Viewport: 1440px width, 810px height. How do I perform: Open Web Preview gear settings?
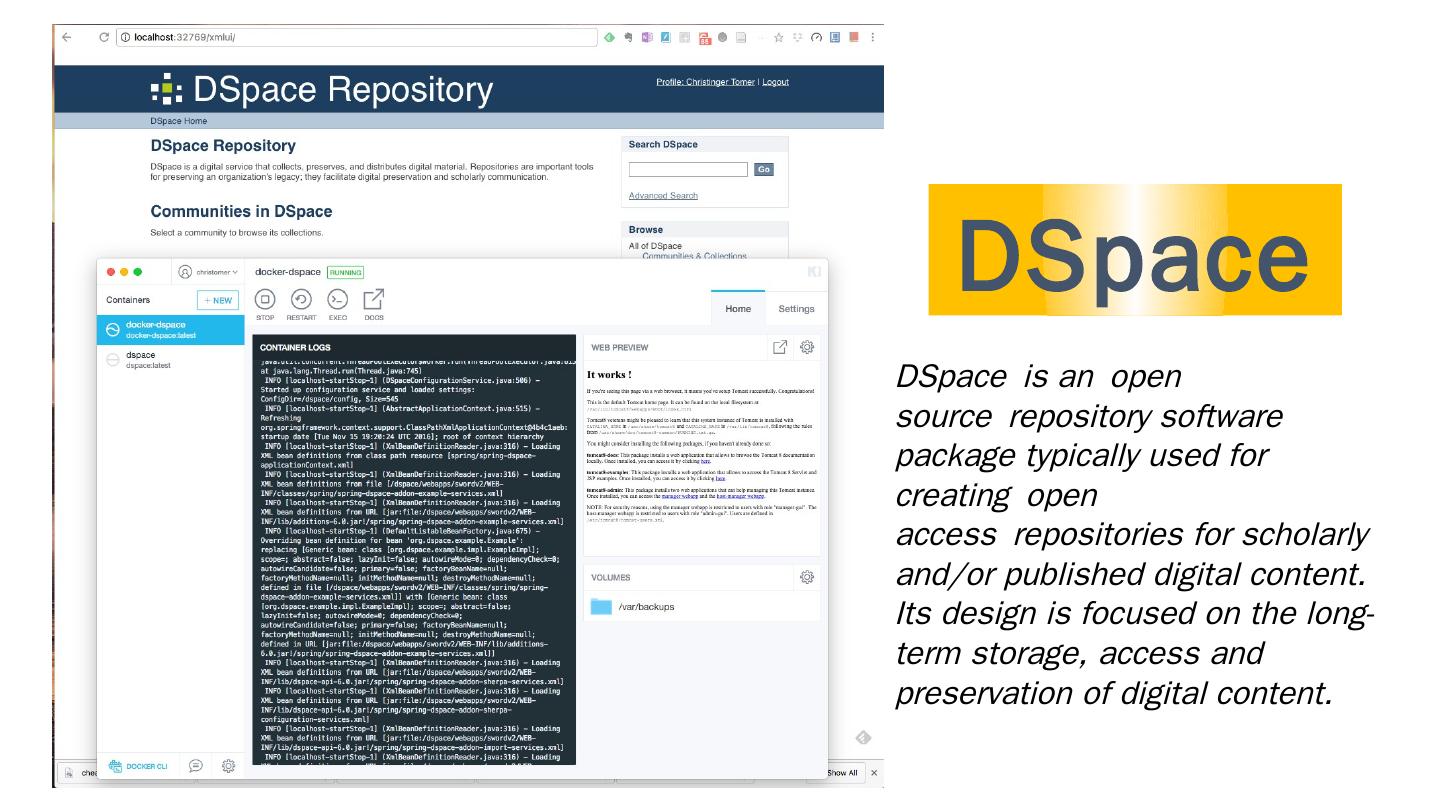(807, 347)
